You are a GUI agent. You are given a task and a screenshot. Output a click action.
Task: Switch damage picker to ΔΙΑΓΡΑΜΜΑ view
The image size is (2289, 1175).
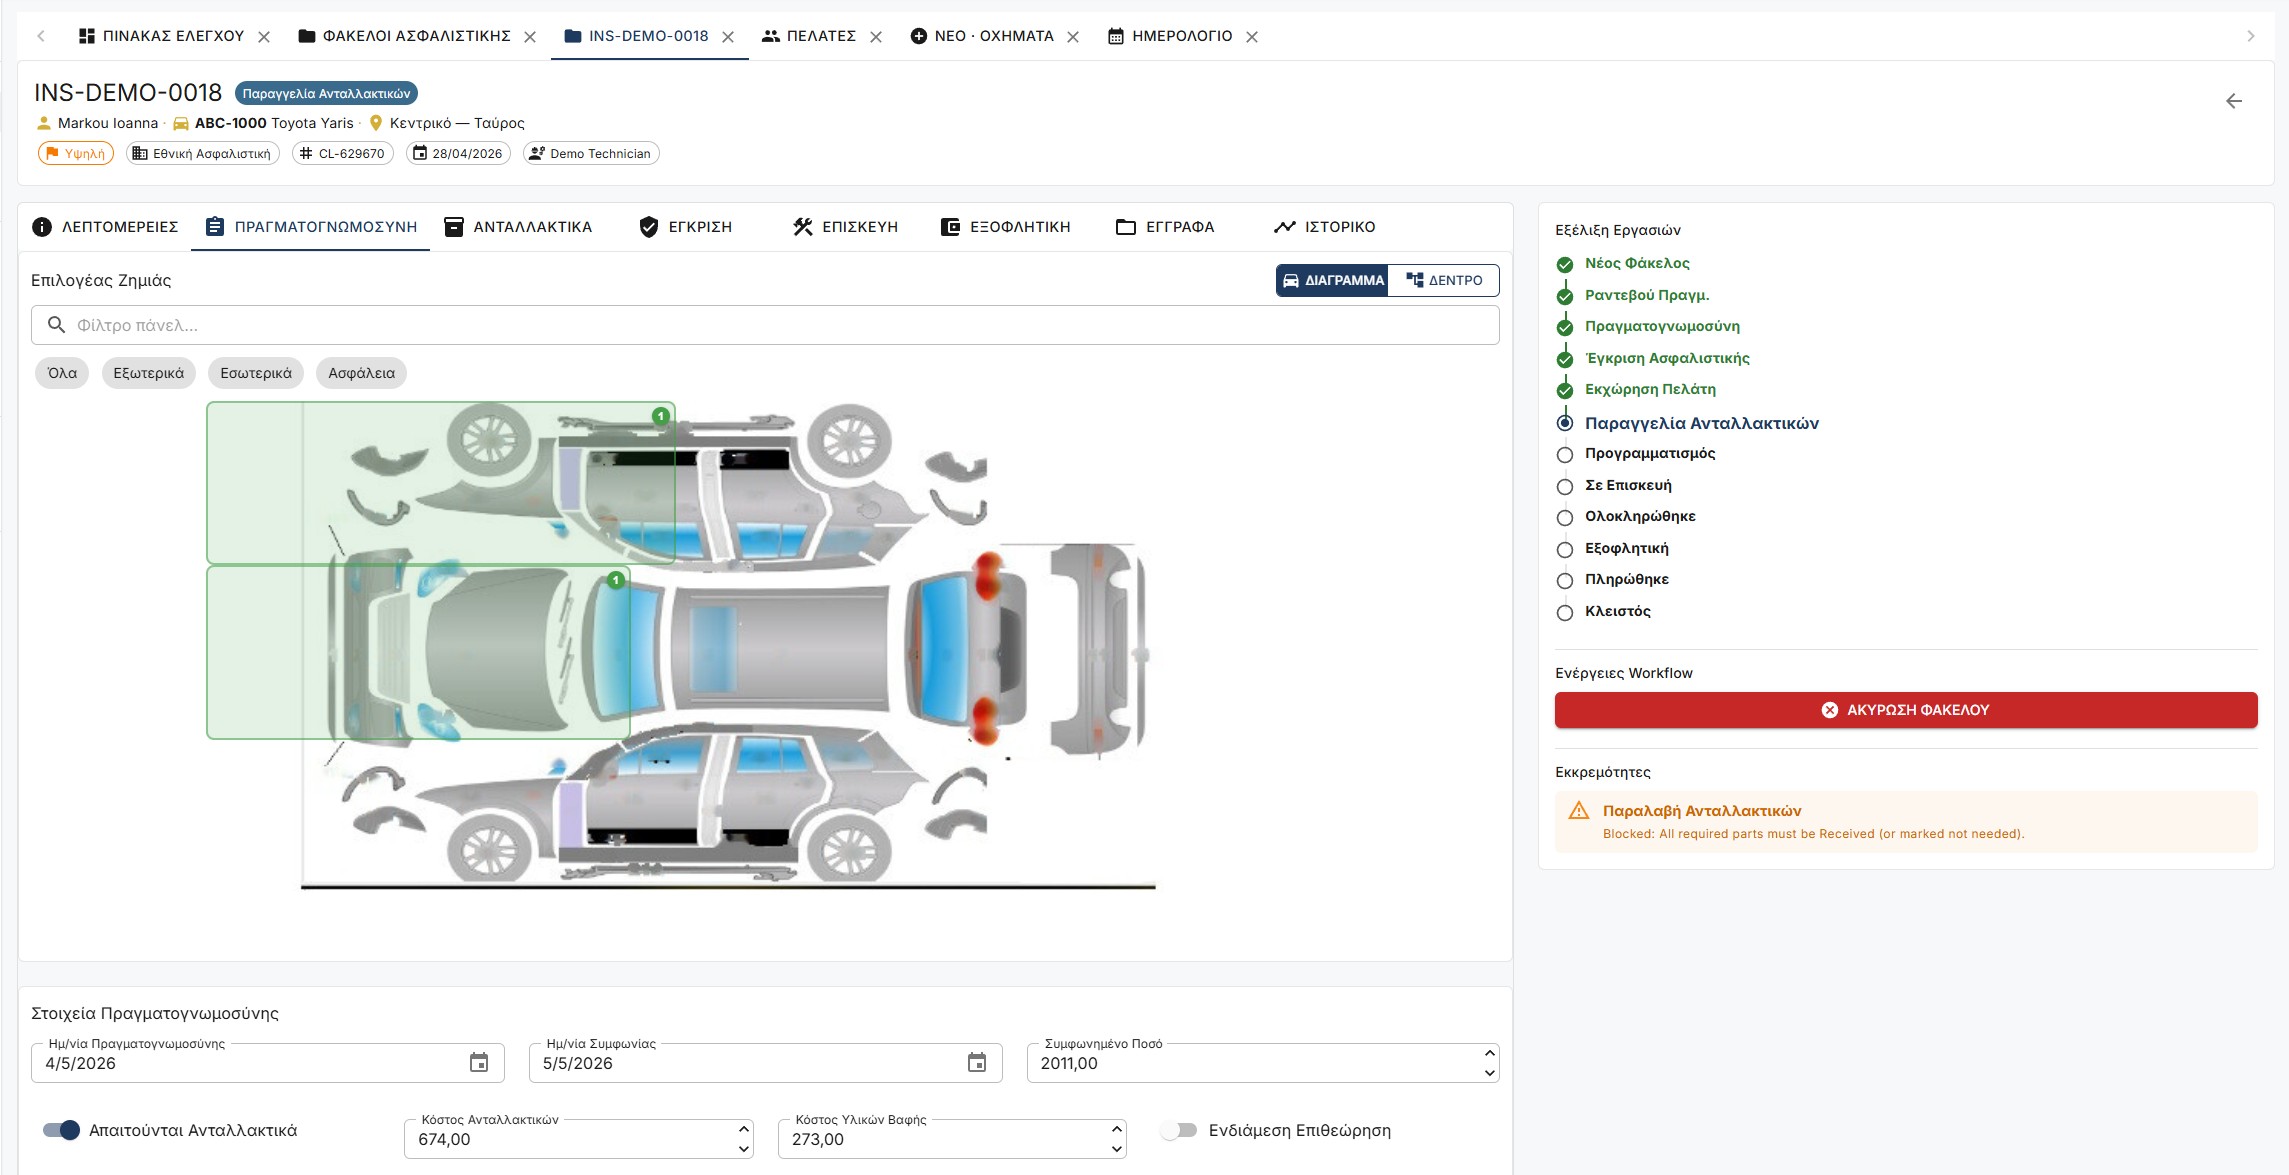tap(1333, 281)
